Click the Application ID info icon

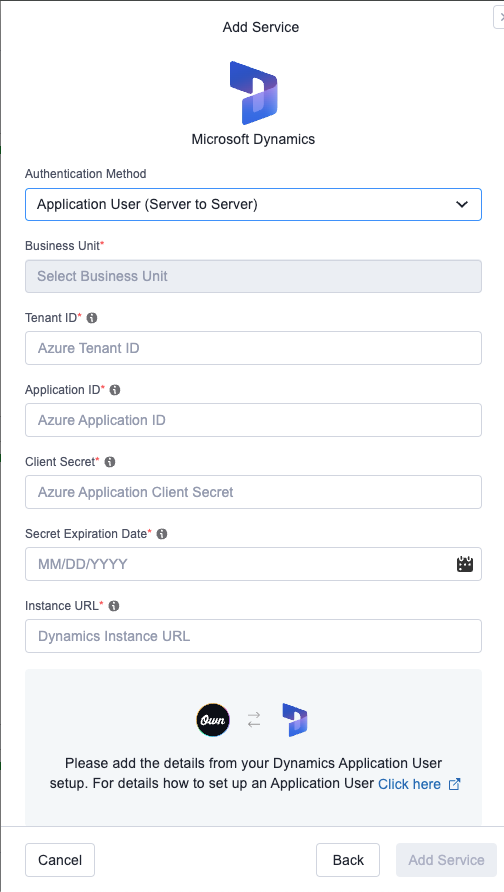pos(115,390)
